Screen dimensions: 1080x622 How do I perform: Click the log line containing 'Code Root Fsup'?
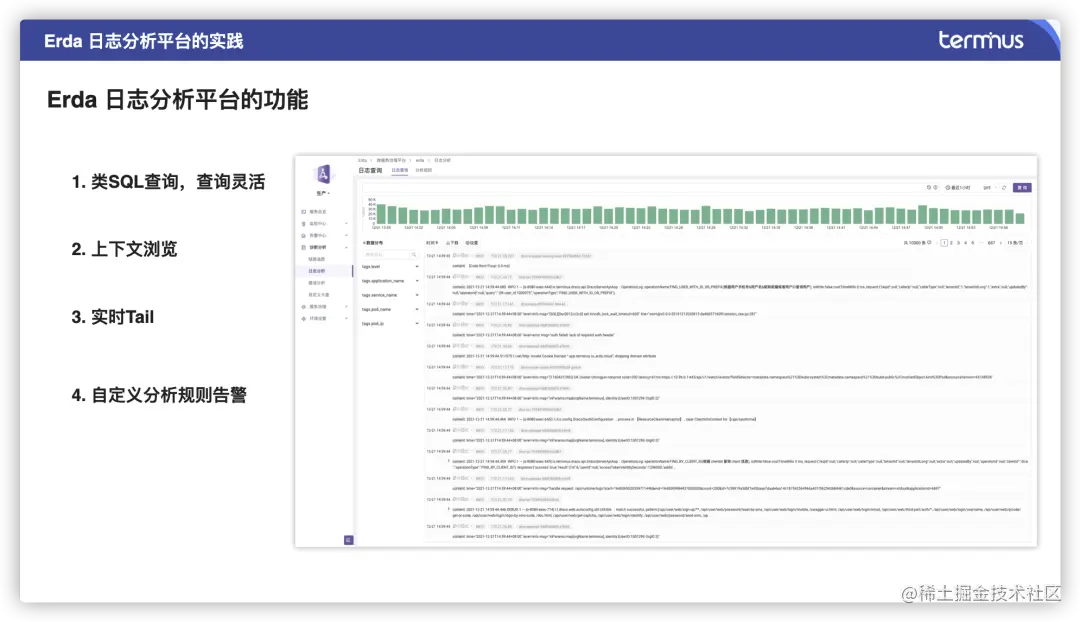point(481,265)
